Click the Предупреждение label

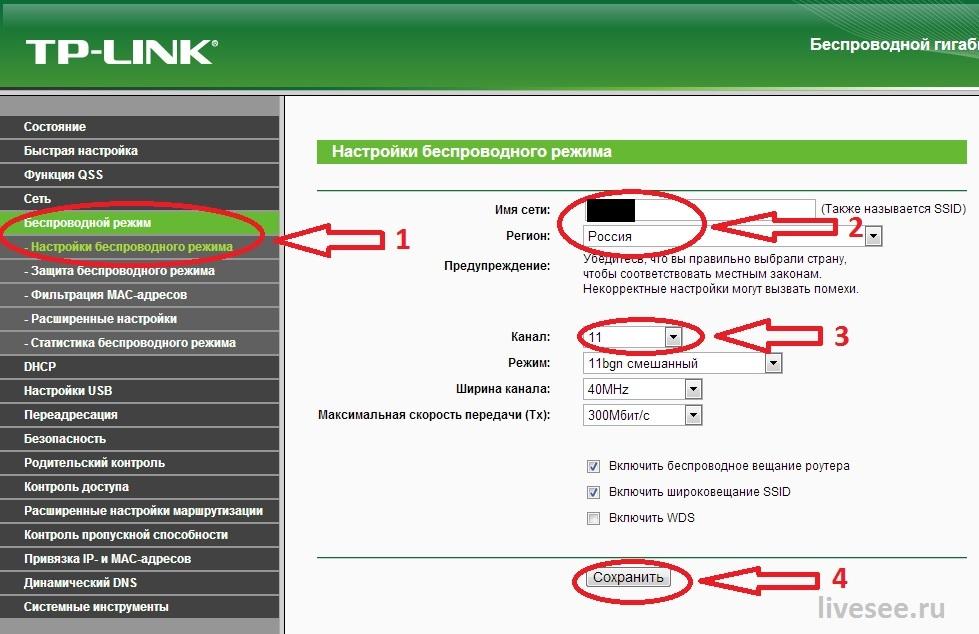point(497,266)
